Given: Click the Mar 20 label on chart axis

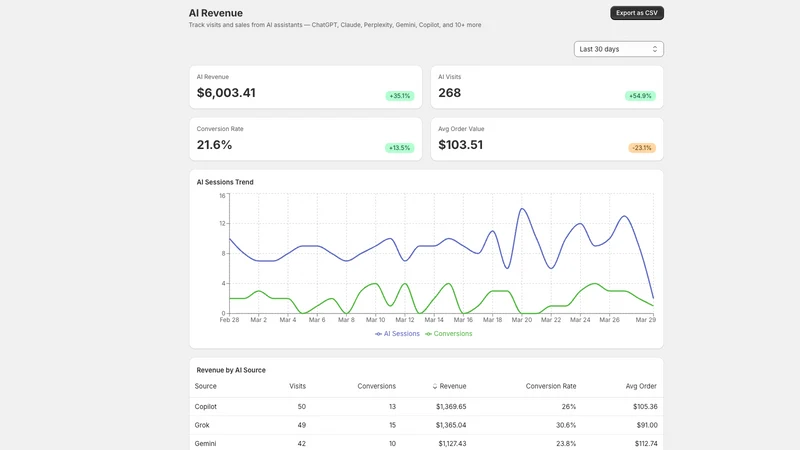Looking at the screenshot, I should pos(521,320).
